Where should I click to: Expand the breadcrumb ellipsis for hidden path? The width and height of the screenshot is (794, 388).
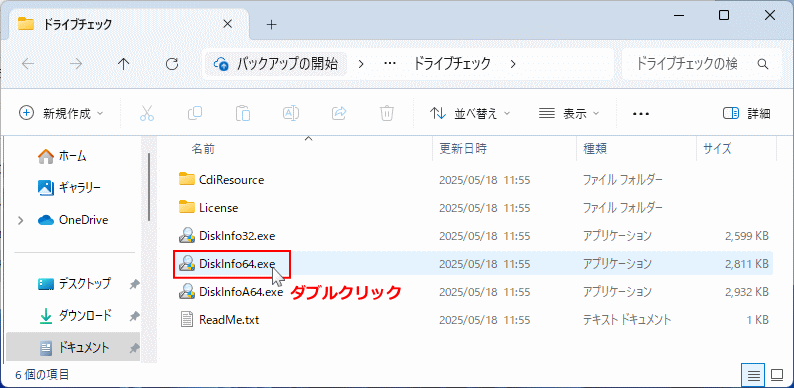(x=389, y=64)
